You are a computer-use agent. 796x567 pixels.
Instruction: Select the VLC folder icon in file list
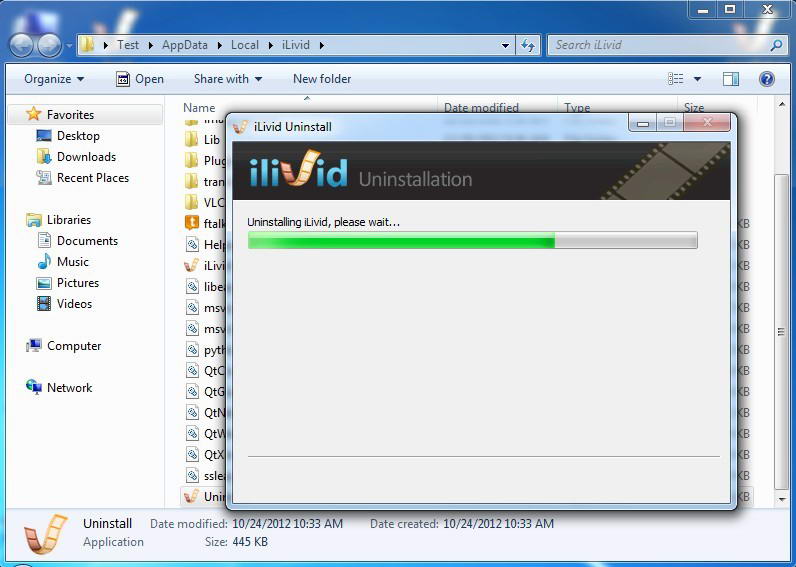(x=191, y=203)
